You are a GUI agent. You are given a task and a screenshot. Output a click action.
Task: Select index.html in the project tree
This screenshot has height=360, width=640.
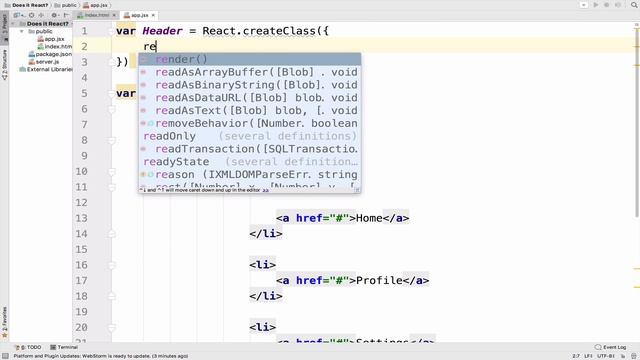(55, 47)
